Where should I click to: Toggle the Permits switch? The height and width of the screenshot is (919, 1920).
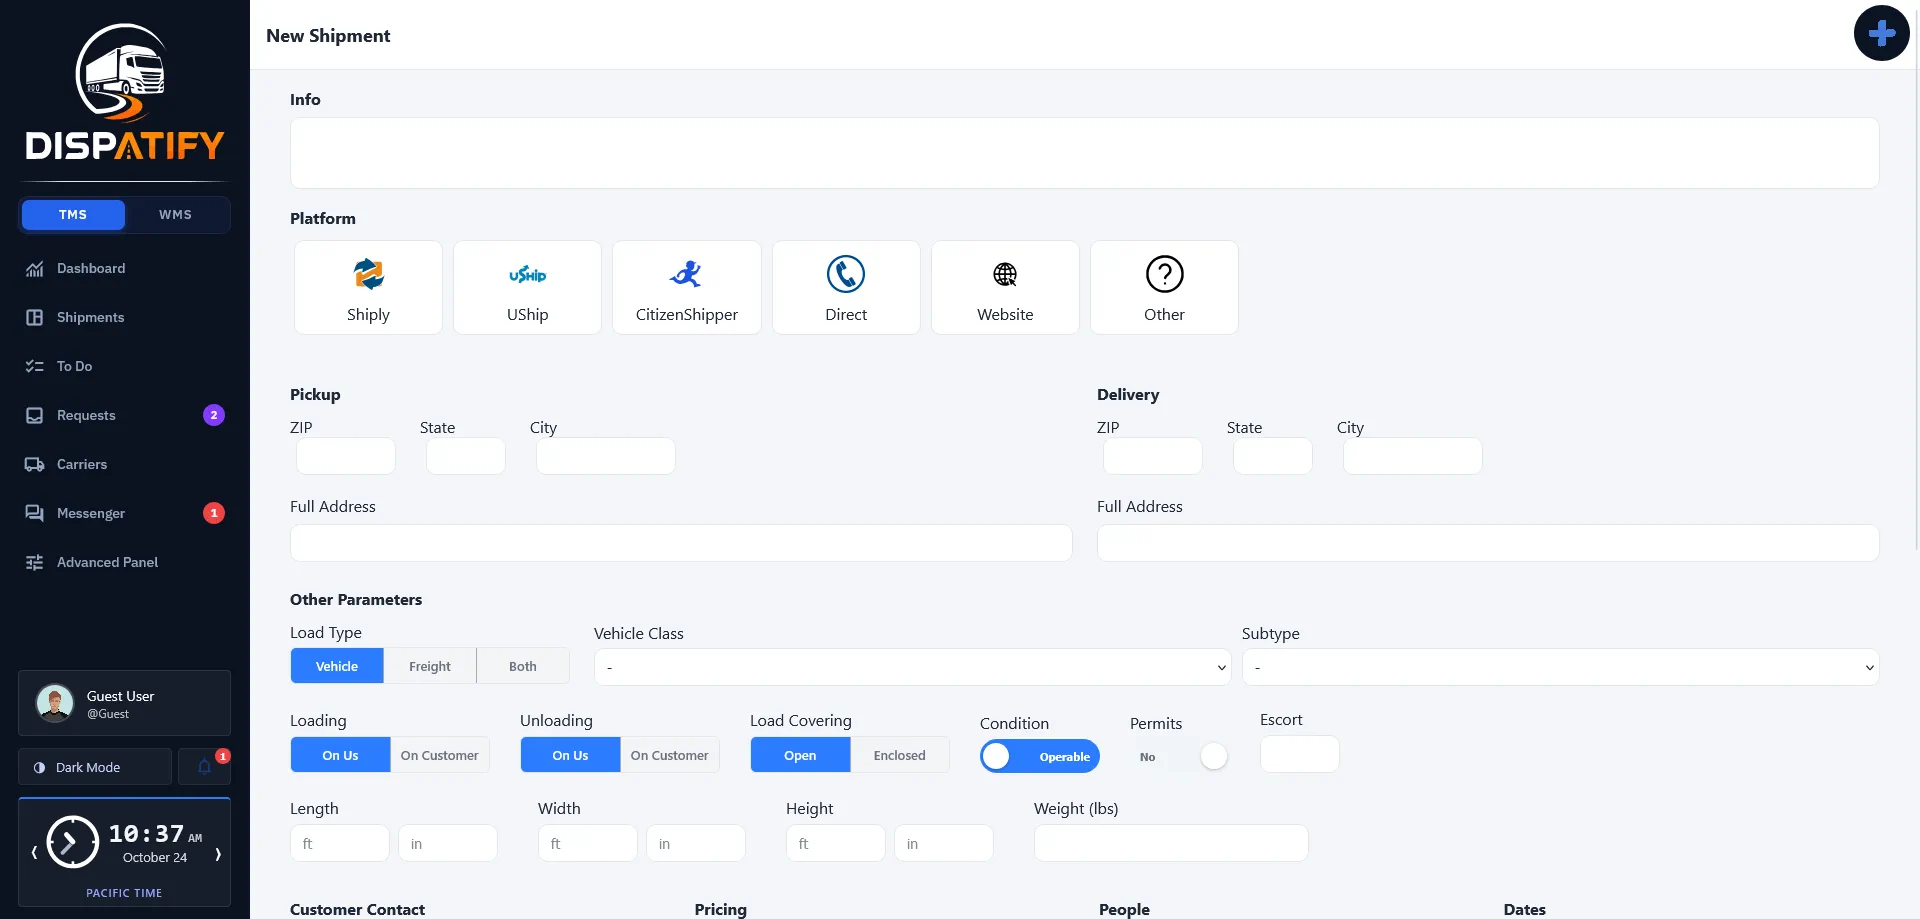coord(1180,756)
